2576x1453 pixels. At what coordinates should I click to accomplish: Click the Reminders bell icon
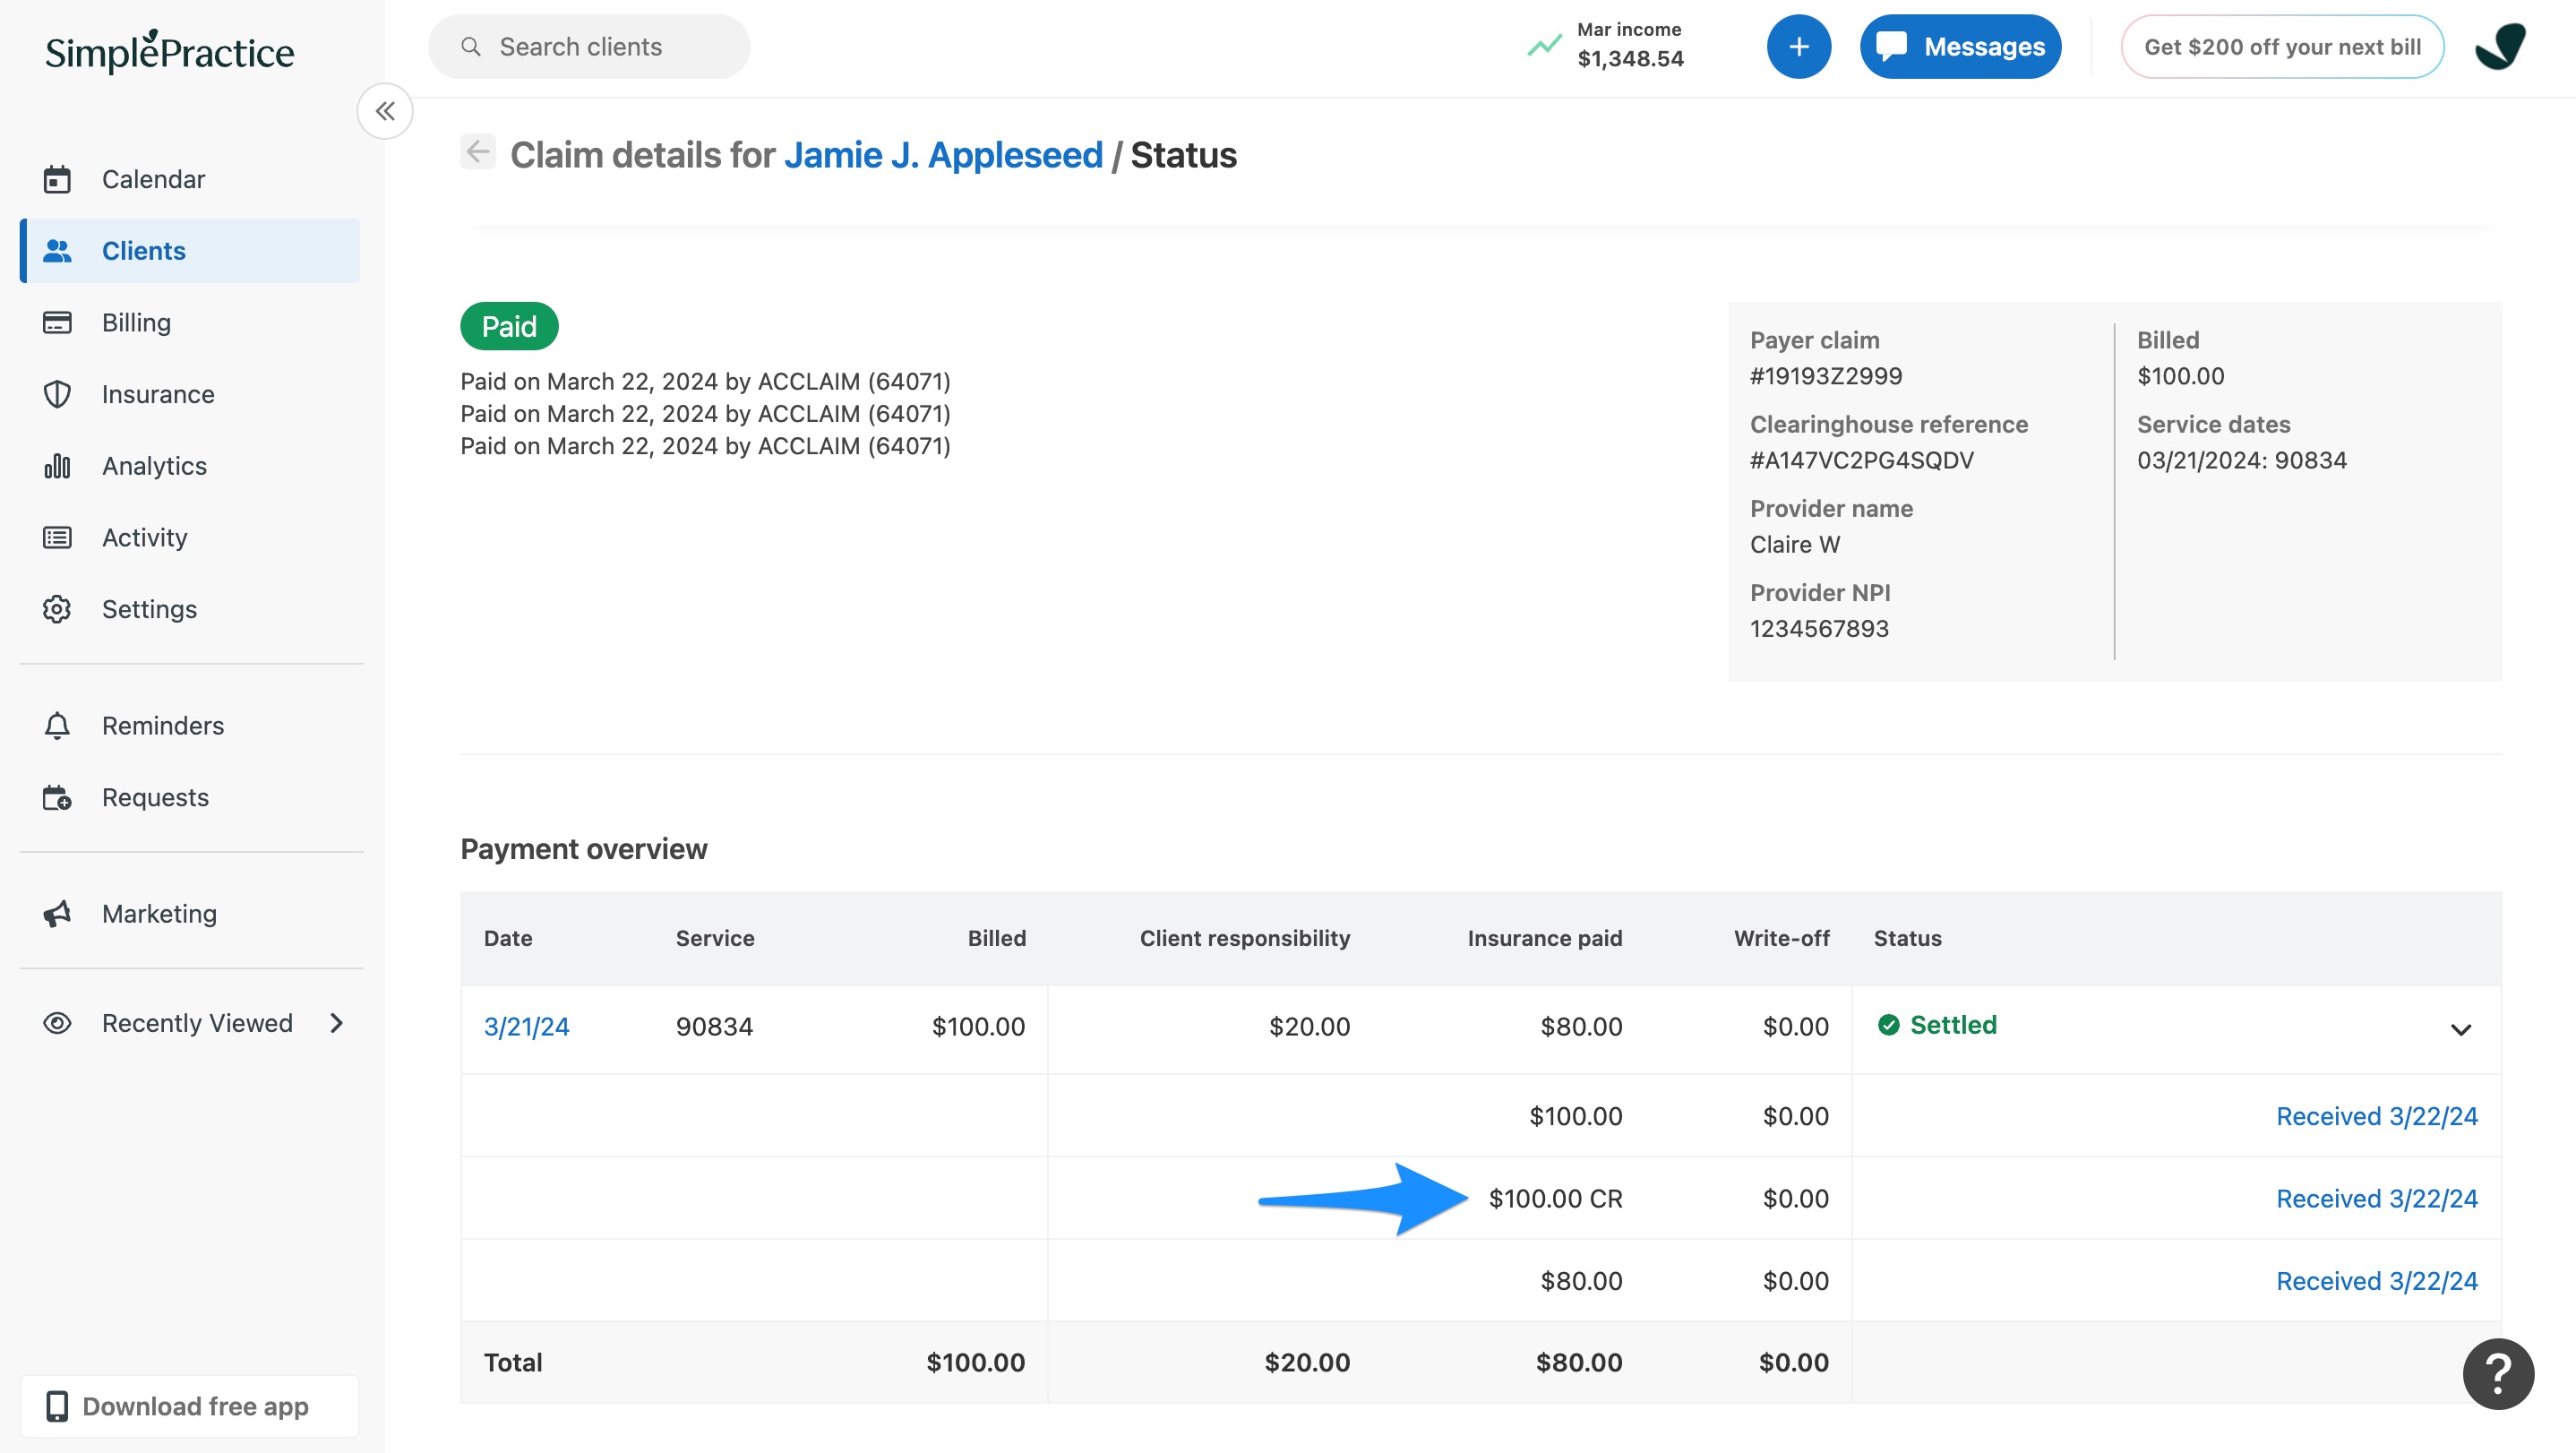click(57, 726)
